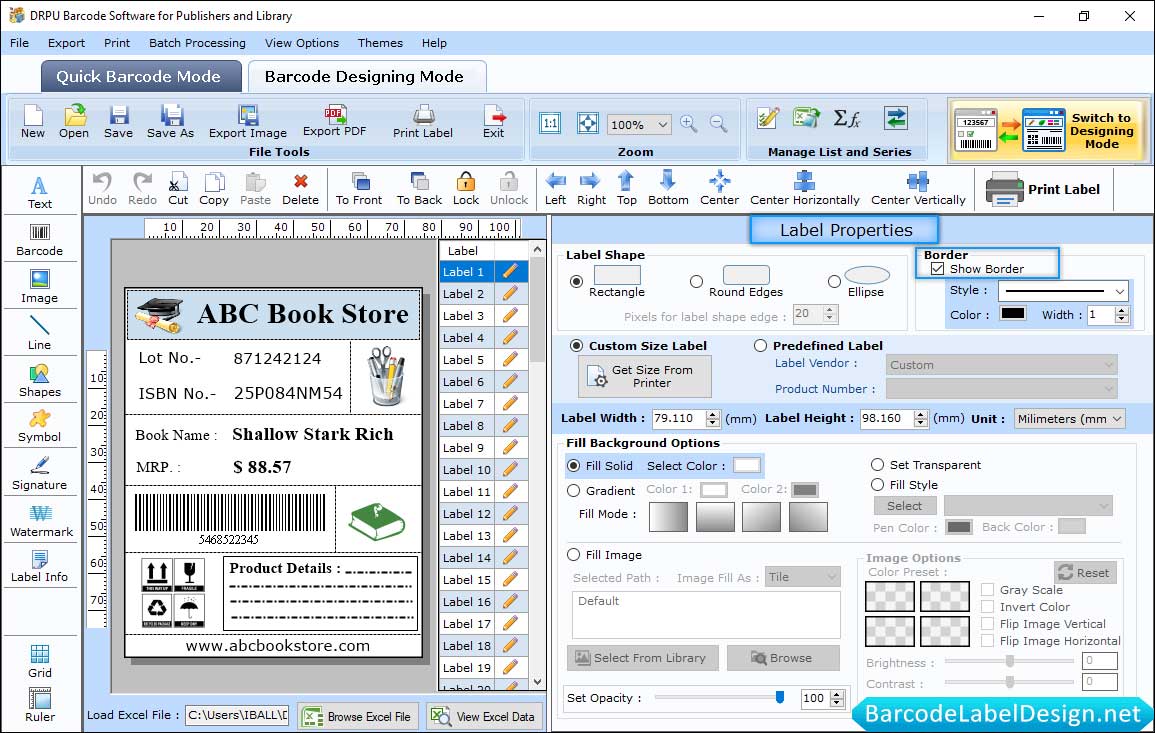Select the Rectangle label shape
This screenshot has height=733, width=1155.
577,281
